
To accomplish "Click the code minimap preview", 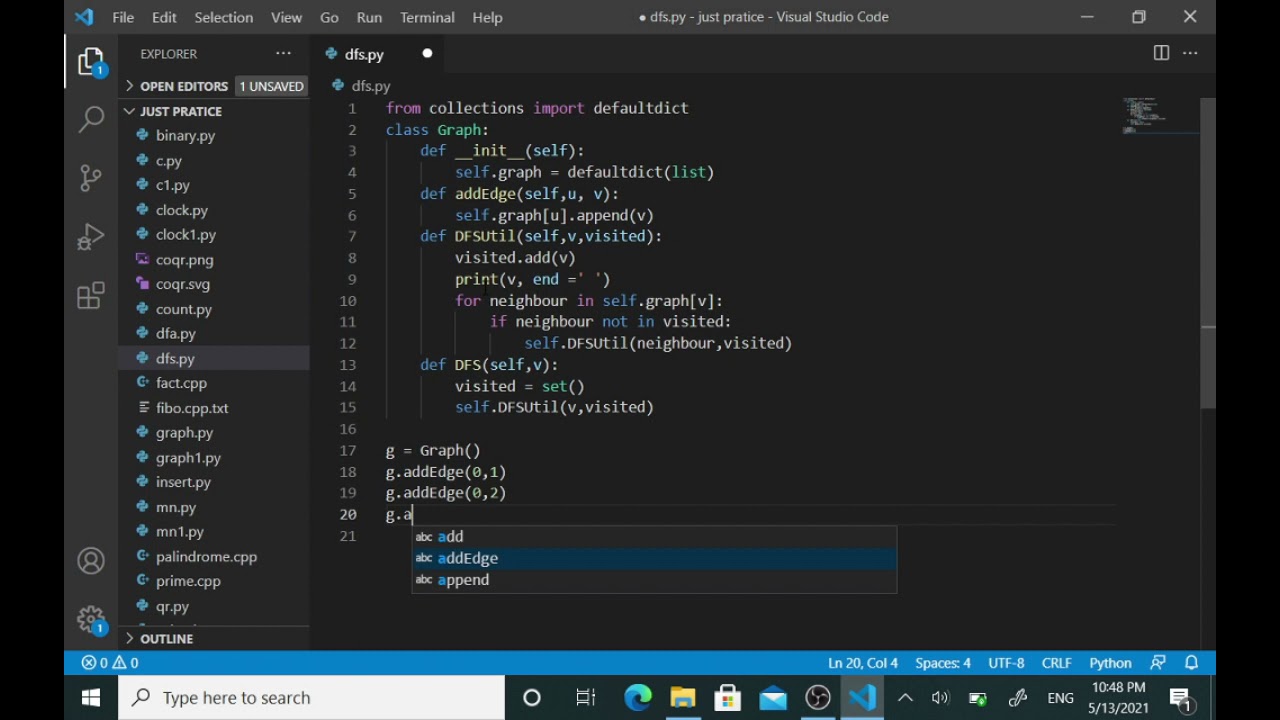I will [x=1159, y=116].
